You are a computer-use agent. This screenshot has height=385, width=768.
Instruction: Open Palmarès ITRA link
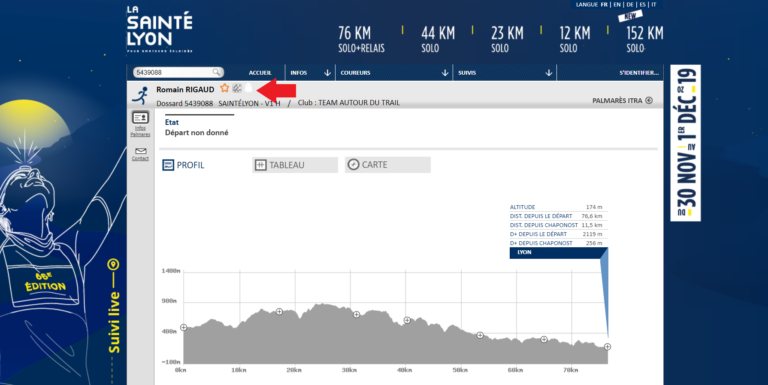(x=622, y=100)
